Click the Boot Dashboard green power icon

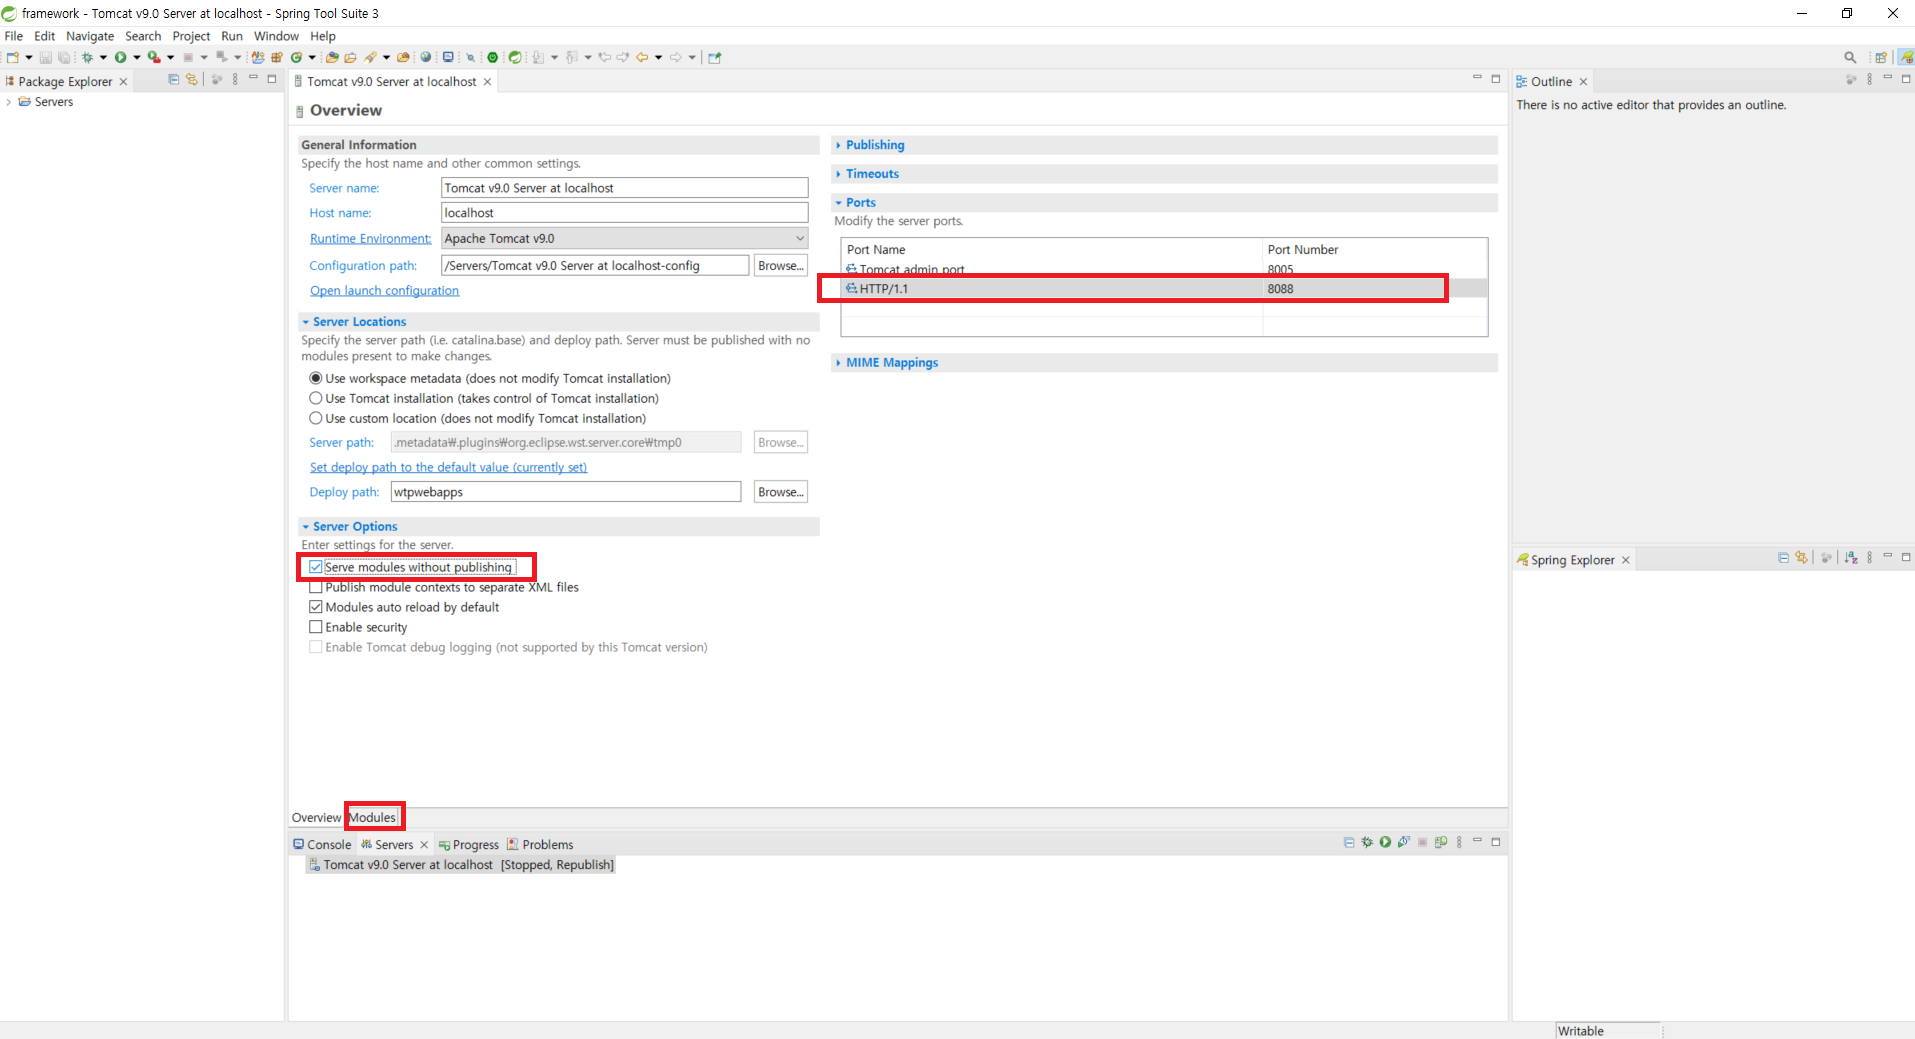(493, 57)
